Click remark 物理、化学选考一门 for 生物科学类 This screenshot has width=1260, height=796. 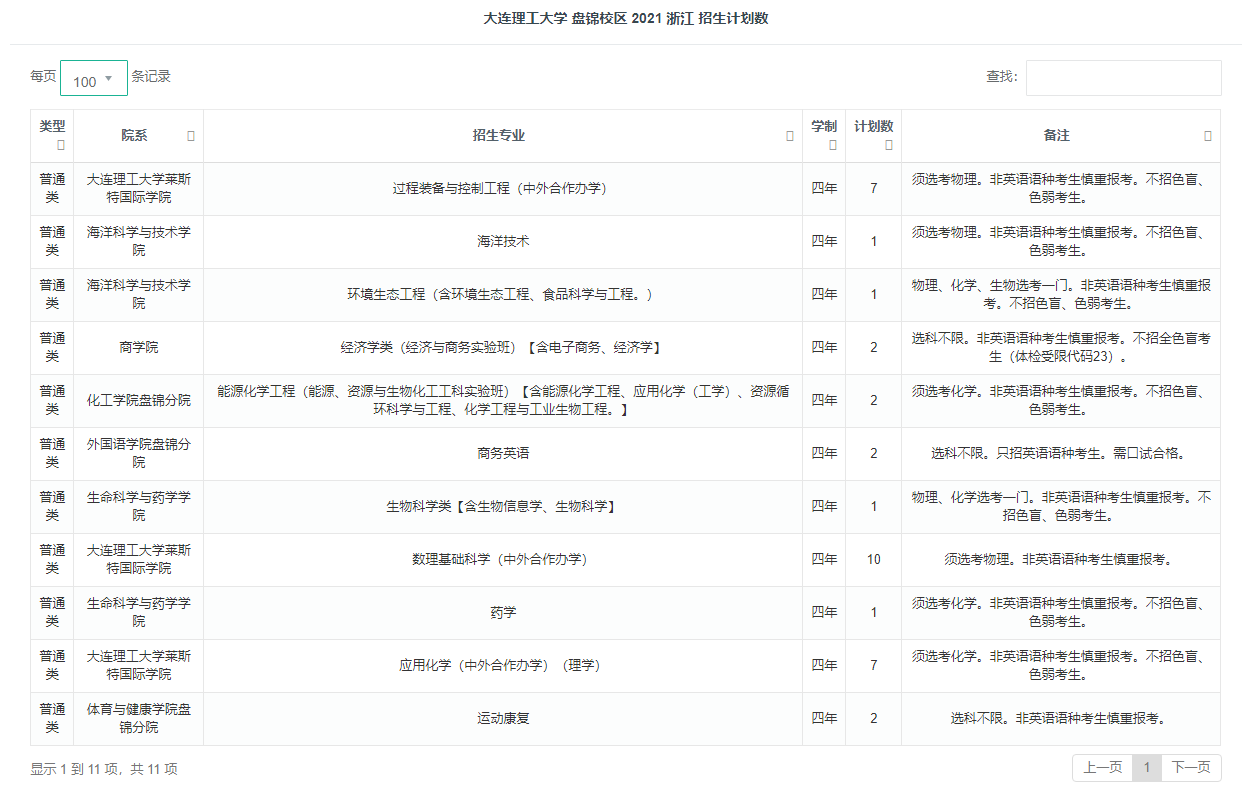[x=1060, y=506]
